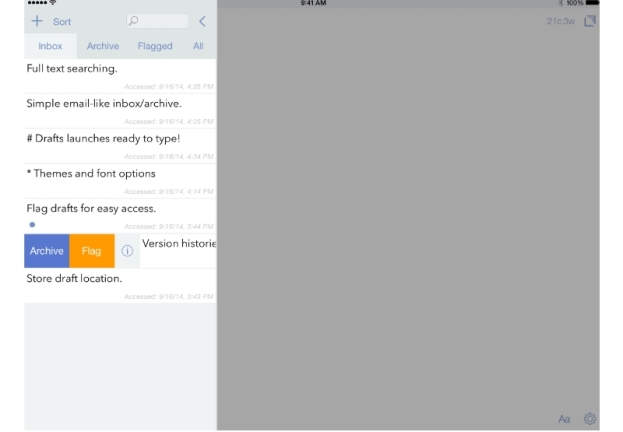Tap the 21c3w character/word count label
This screenshot has width=623, height=432.
pyautogui.click(x=561, y=21)
